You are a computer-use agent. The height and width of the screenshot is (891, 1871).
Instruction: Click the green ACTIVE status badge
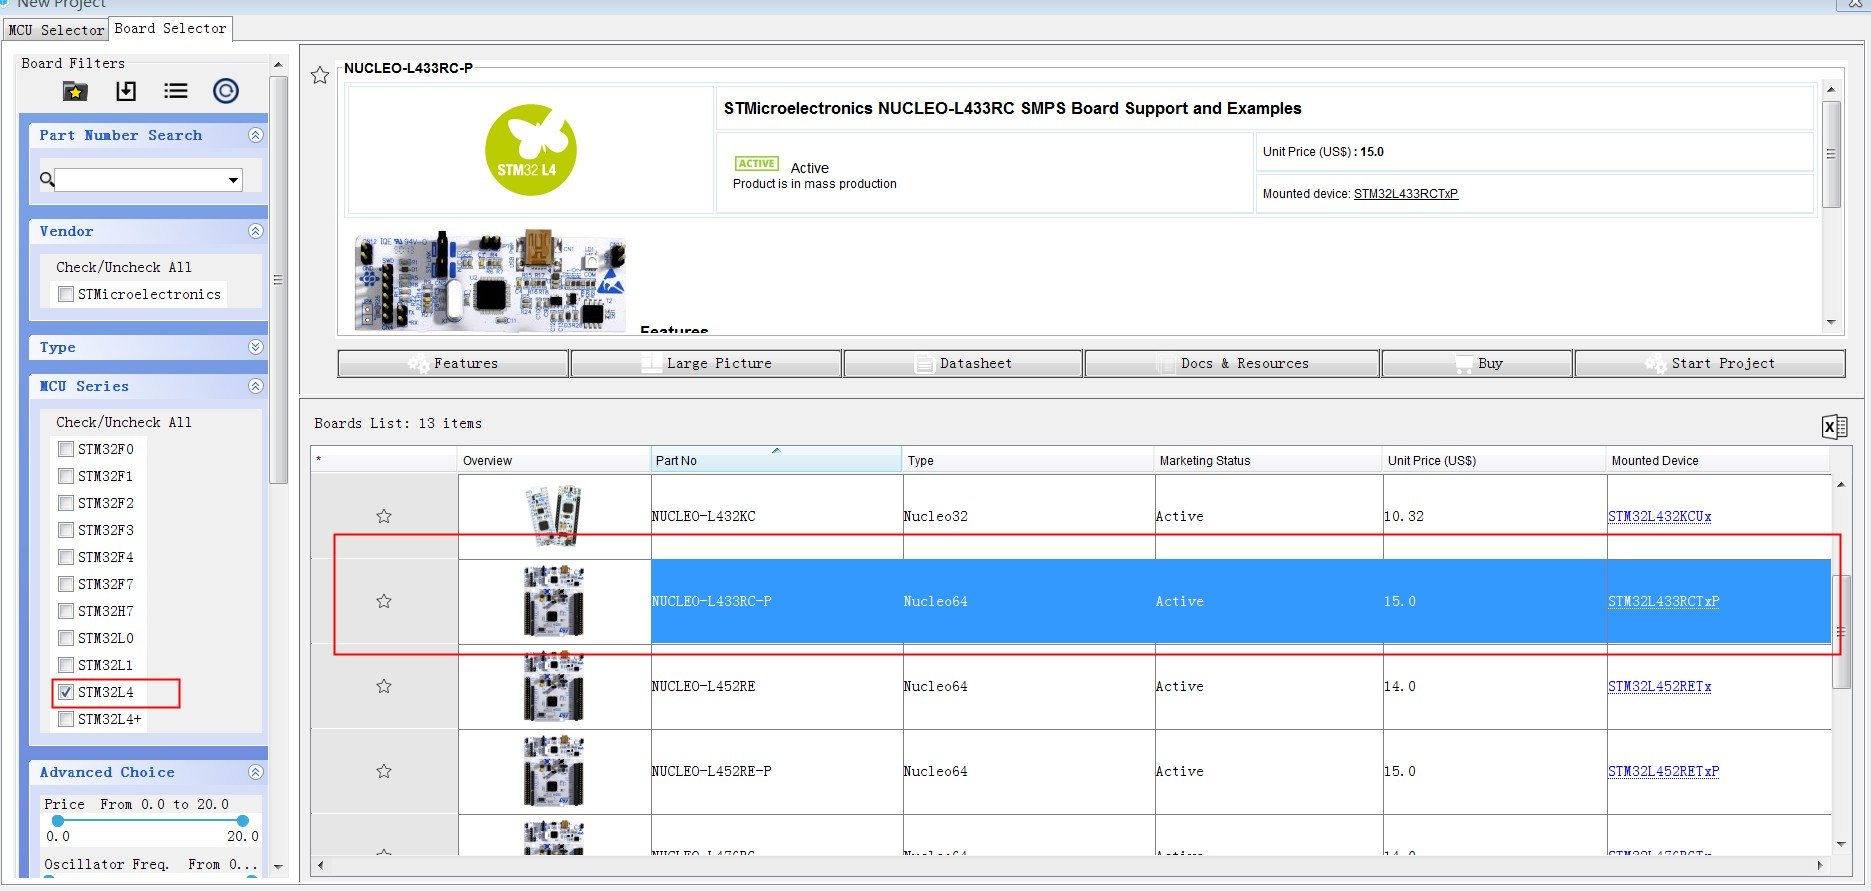coord(756,164)
